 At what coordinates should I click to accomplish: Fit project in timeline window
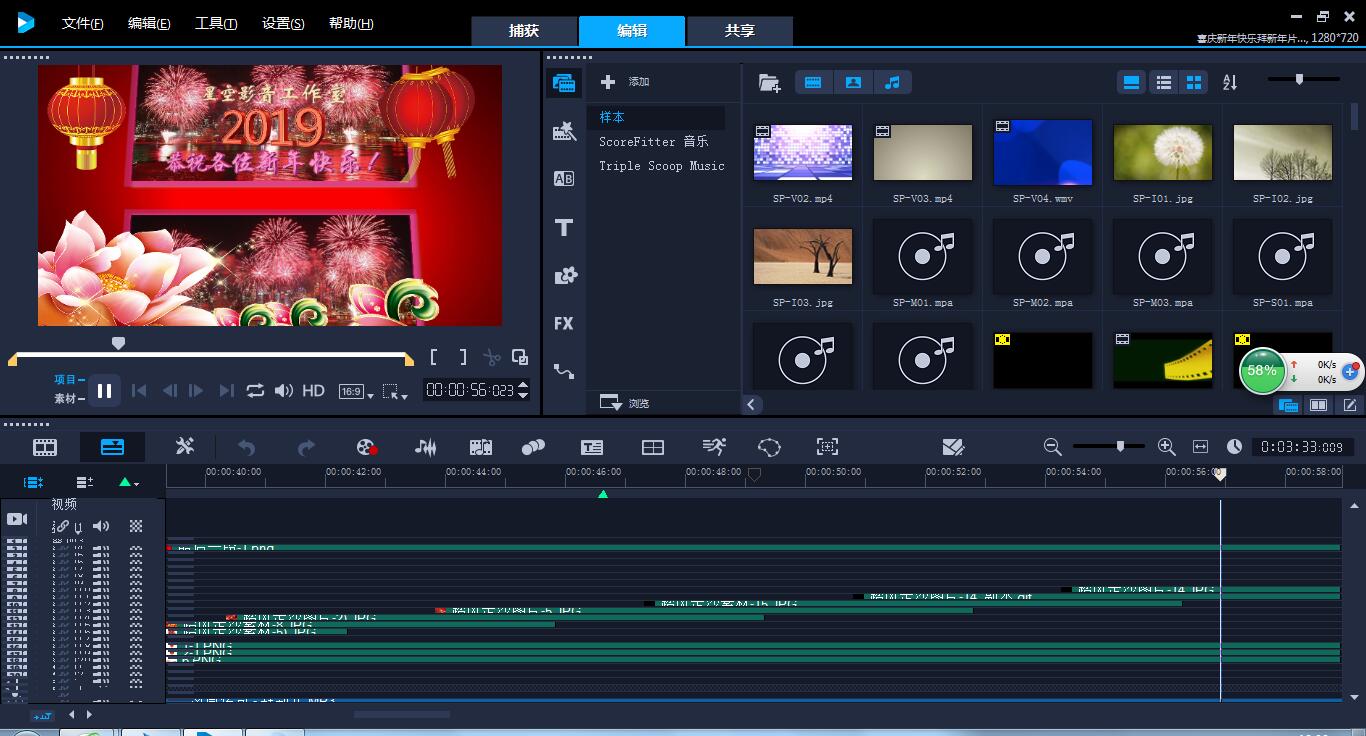(x=1200, y=447)
